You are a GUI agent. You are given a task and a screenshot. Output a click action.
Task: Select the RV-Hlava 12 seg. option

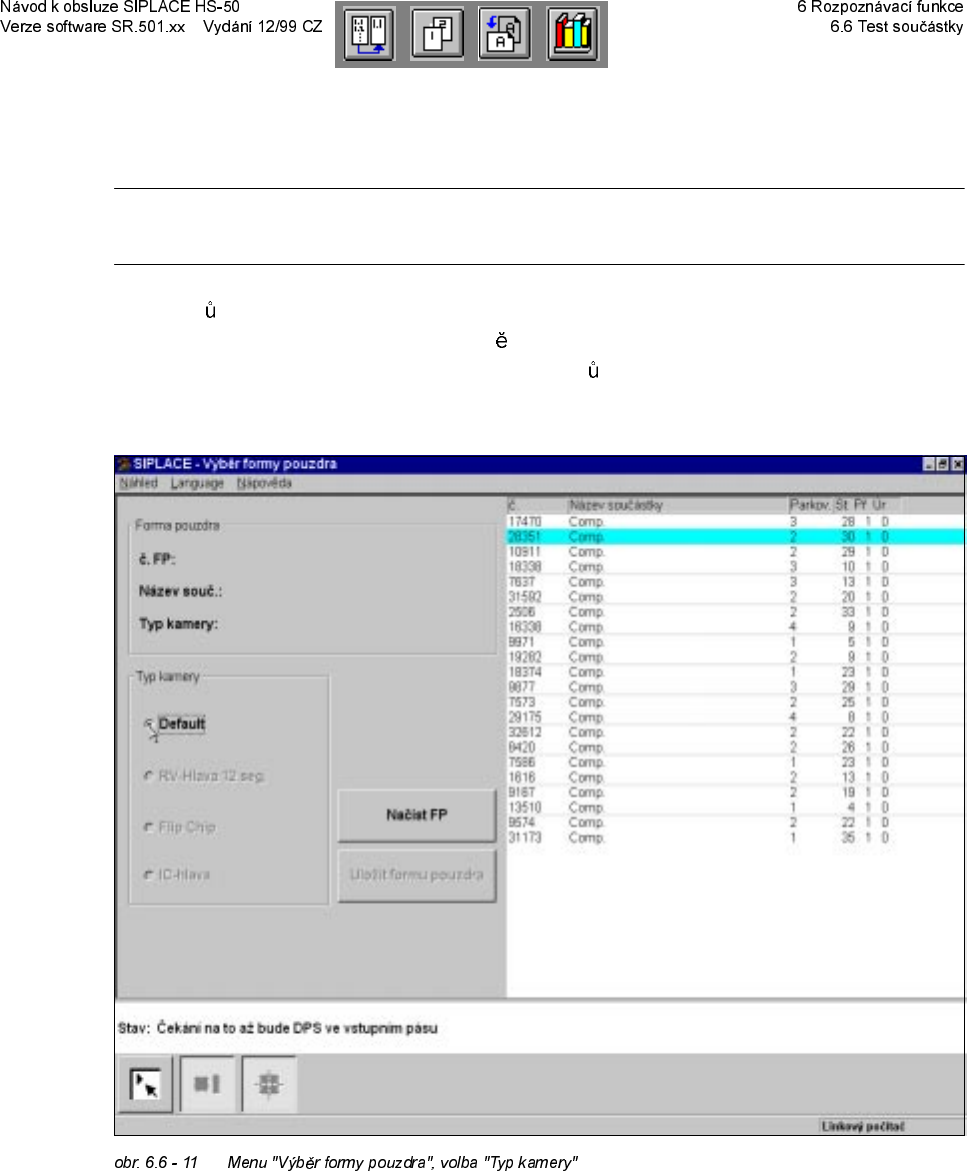(204, 776)
